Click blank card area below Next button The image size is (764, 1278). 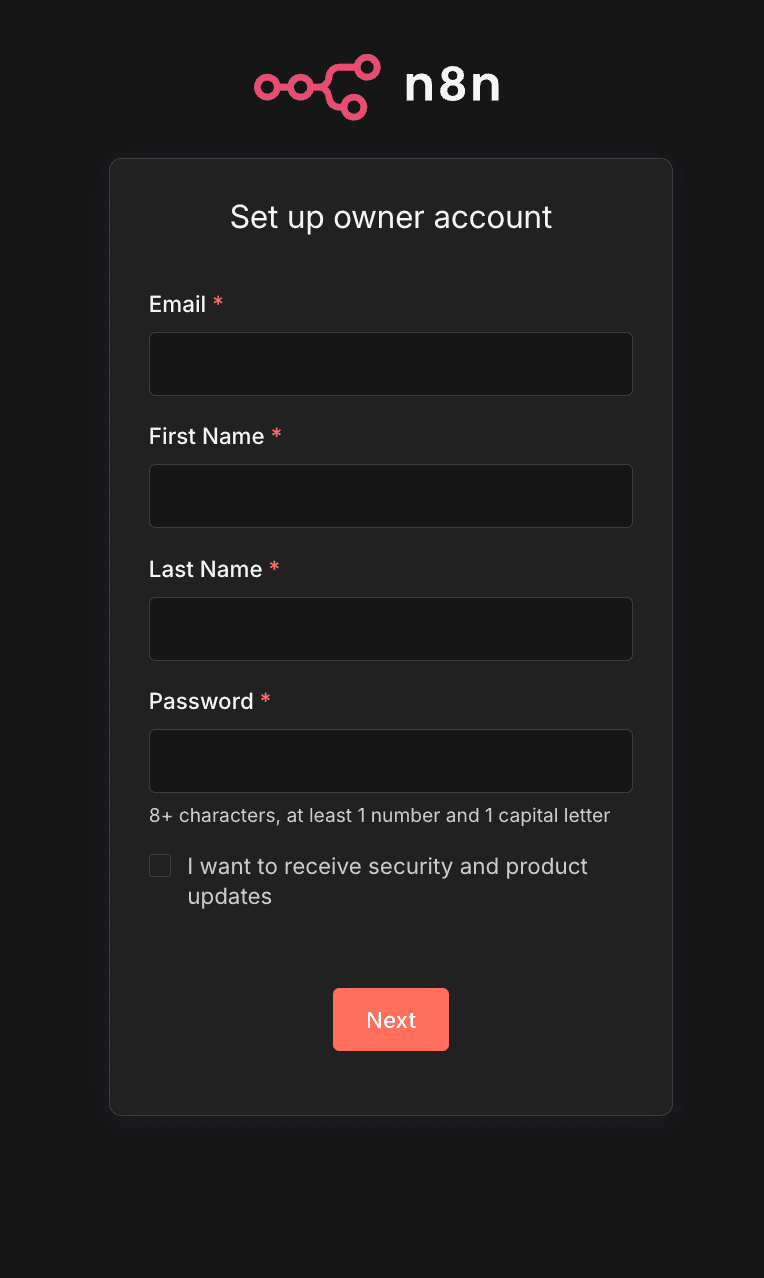click(391, 1085)
